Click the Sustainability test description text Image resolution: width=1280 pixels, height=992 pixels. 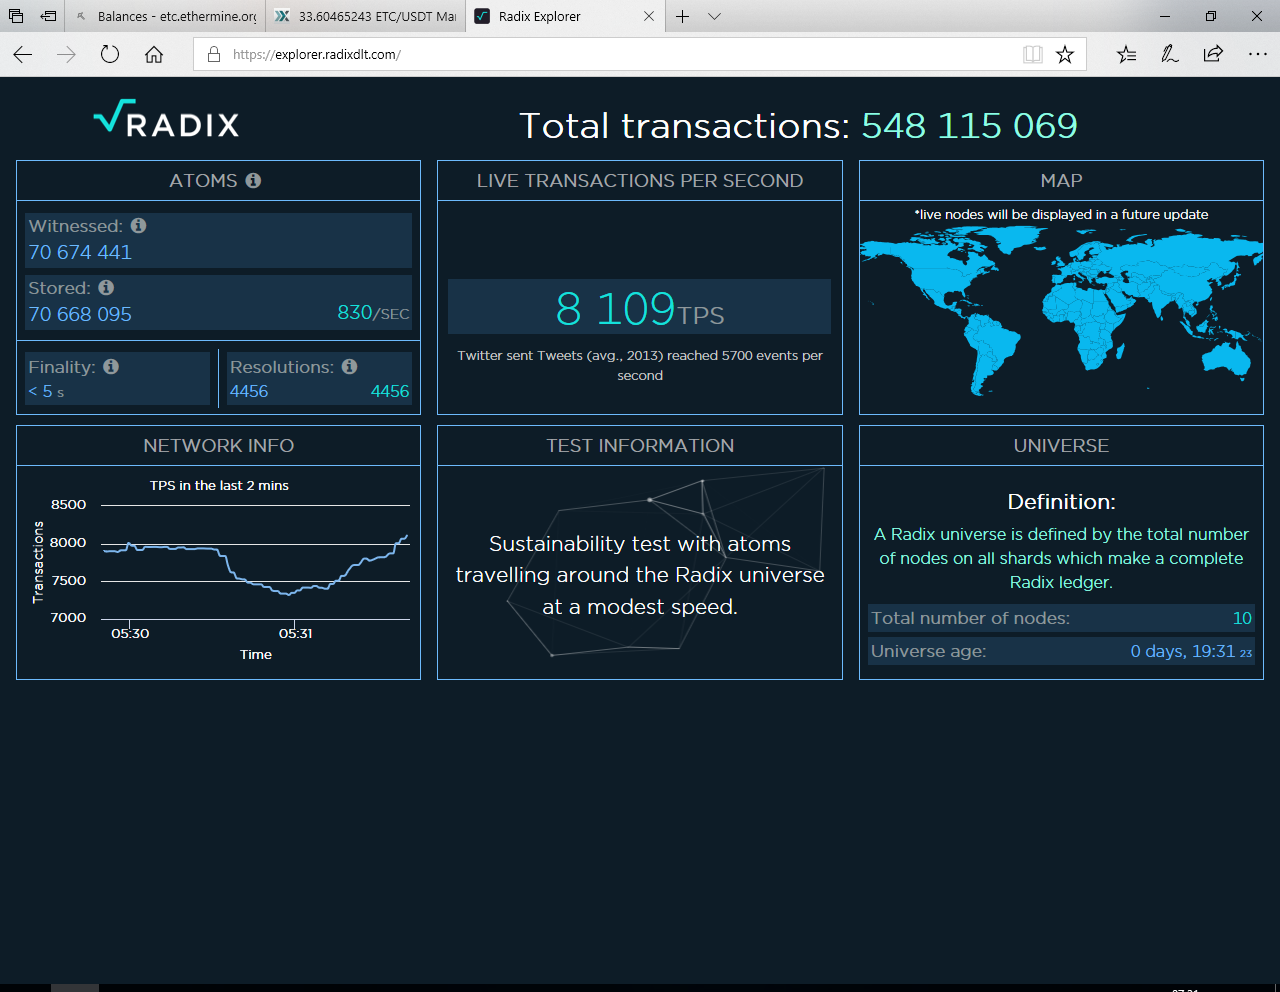coord(640,575)
